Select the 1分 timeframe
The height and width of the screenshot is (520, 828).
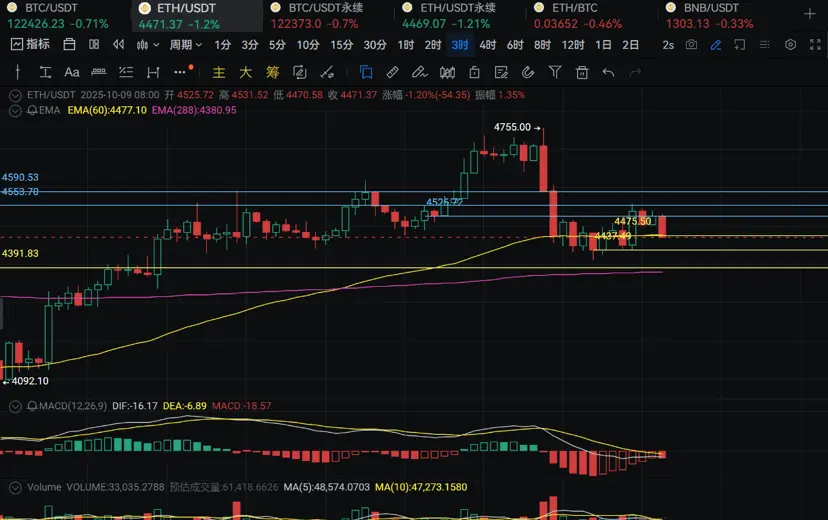(x=222, y=45)
